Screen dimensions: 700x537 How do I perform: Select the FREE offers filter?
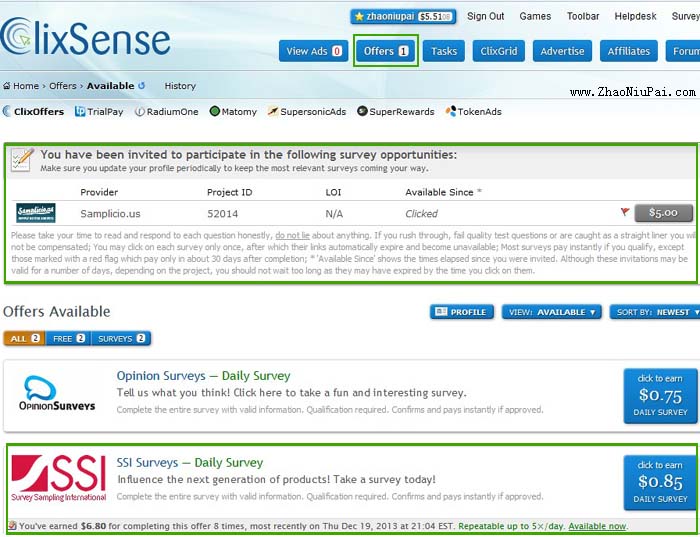68,338
